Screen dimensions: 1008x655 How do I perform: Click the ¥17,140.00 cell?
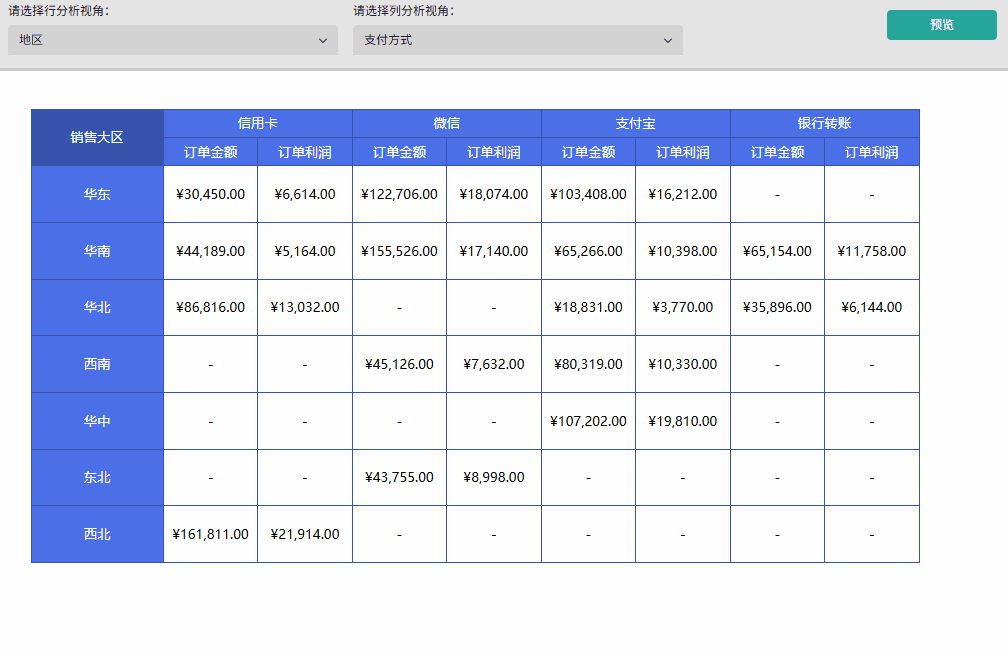pos(494,251)
